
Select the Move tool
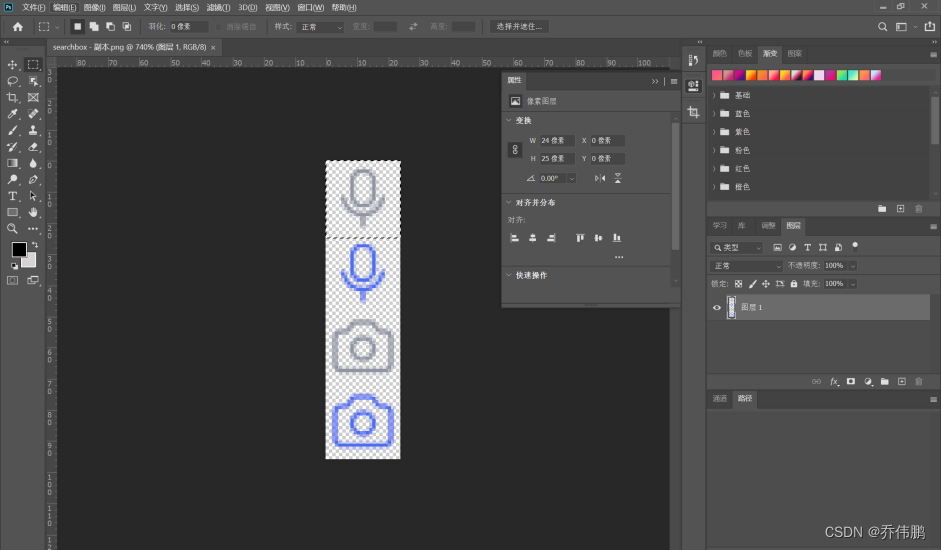pyautogui.click(x=13, y=65)
